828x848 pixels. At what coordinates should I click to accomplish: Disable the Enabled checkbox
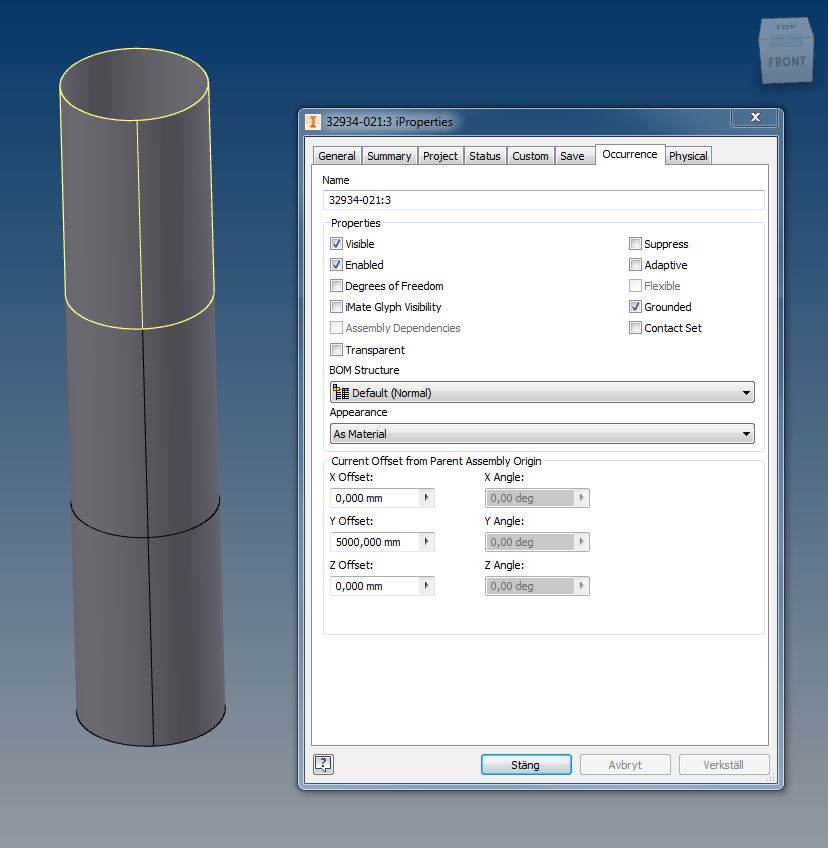[337, 265]
